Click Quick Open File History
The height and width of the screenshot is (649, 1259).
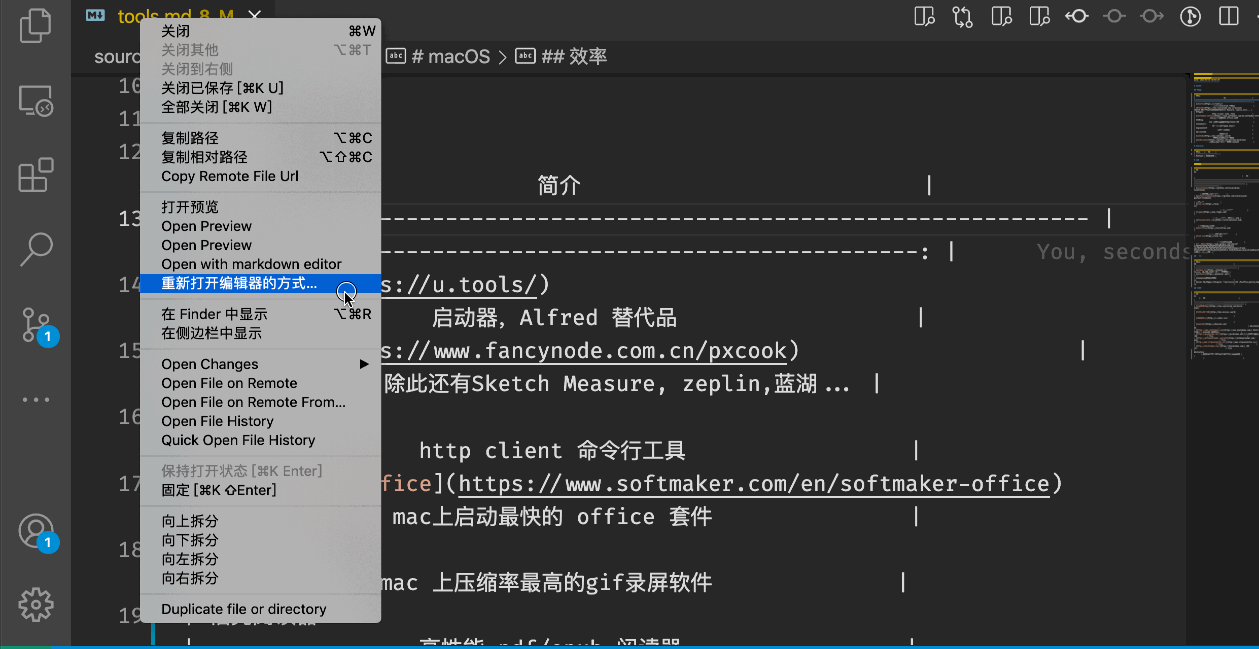[260, 440]
